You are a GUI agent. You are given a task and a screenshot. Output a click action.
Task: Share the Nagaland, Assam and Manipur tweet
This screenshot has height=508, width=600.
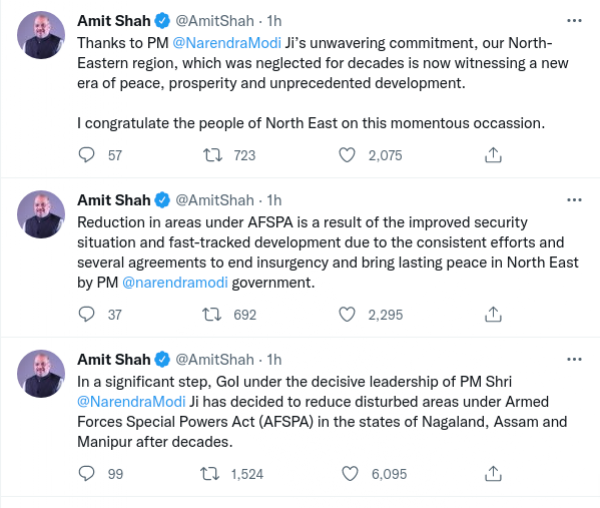(492, 473)
